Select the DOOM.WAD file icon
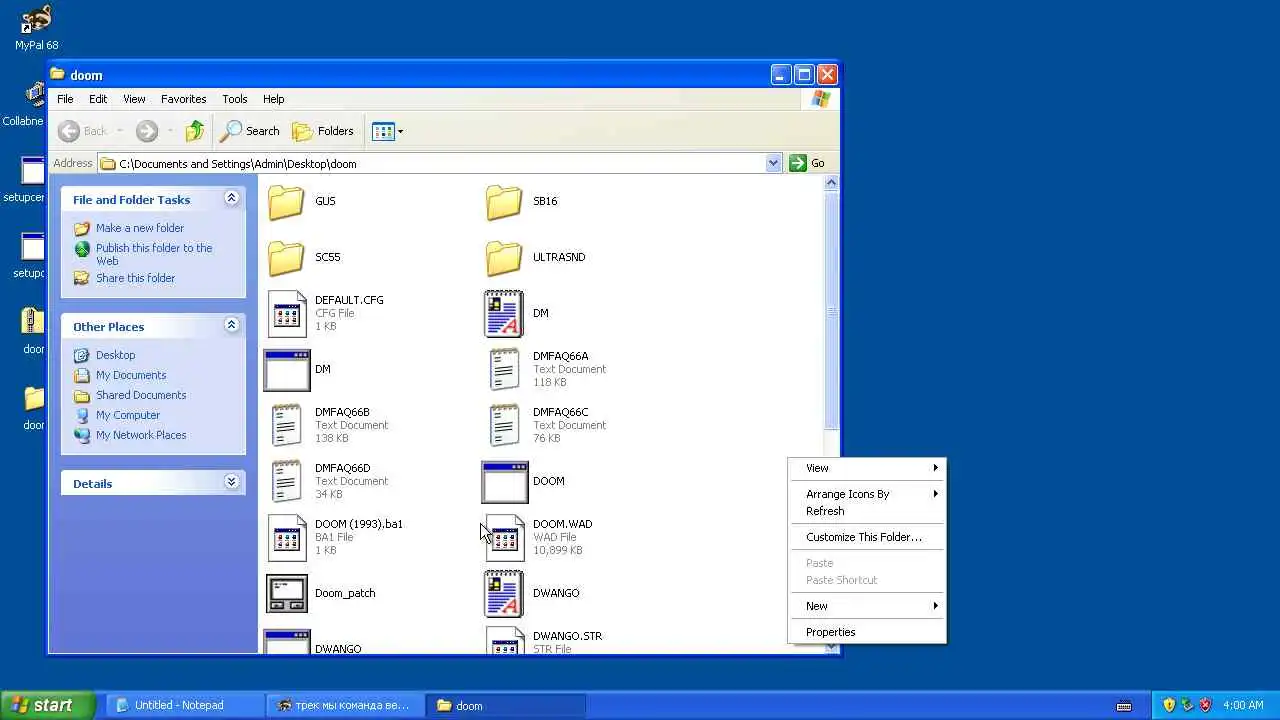 click(x=504, y=537)
